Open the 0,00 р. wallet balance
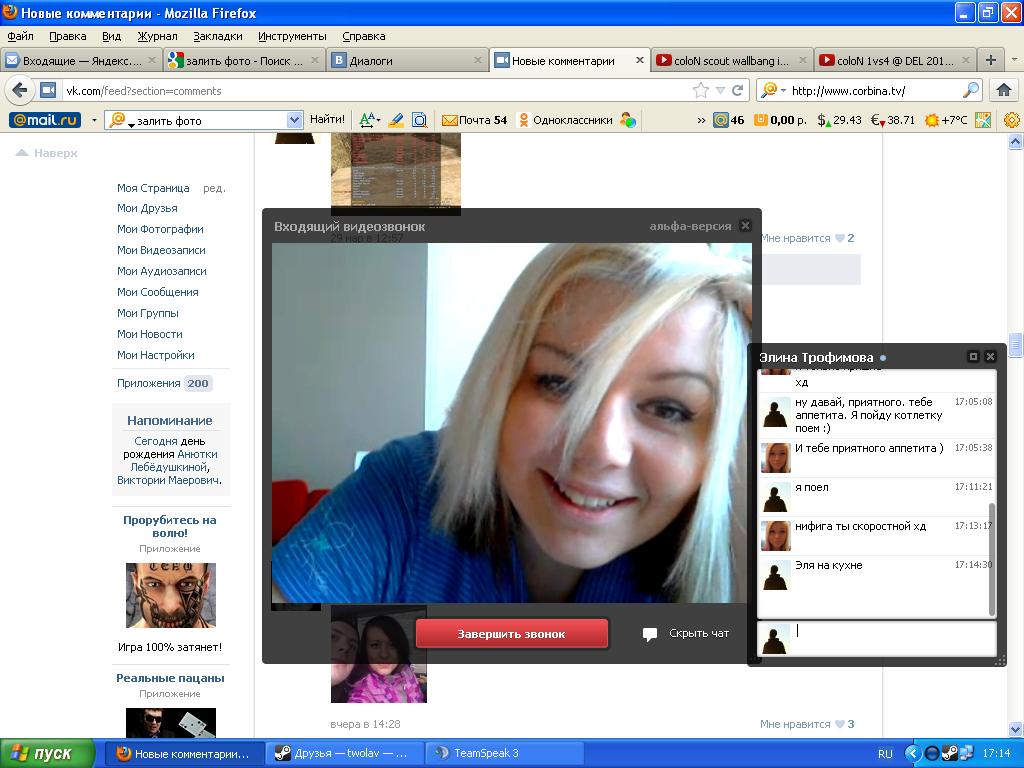Image resolution: width=1024 pixels, height=768 pixels. point(780,120)
